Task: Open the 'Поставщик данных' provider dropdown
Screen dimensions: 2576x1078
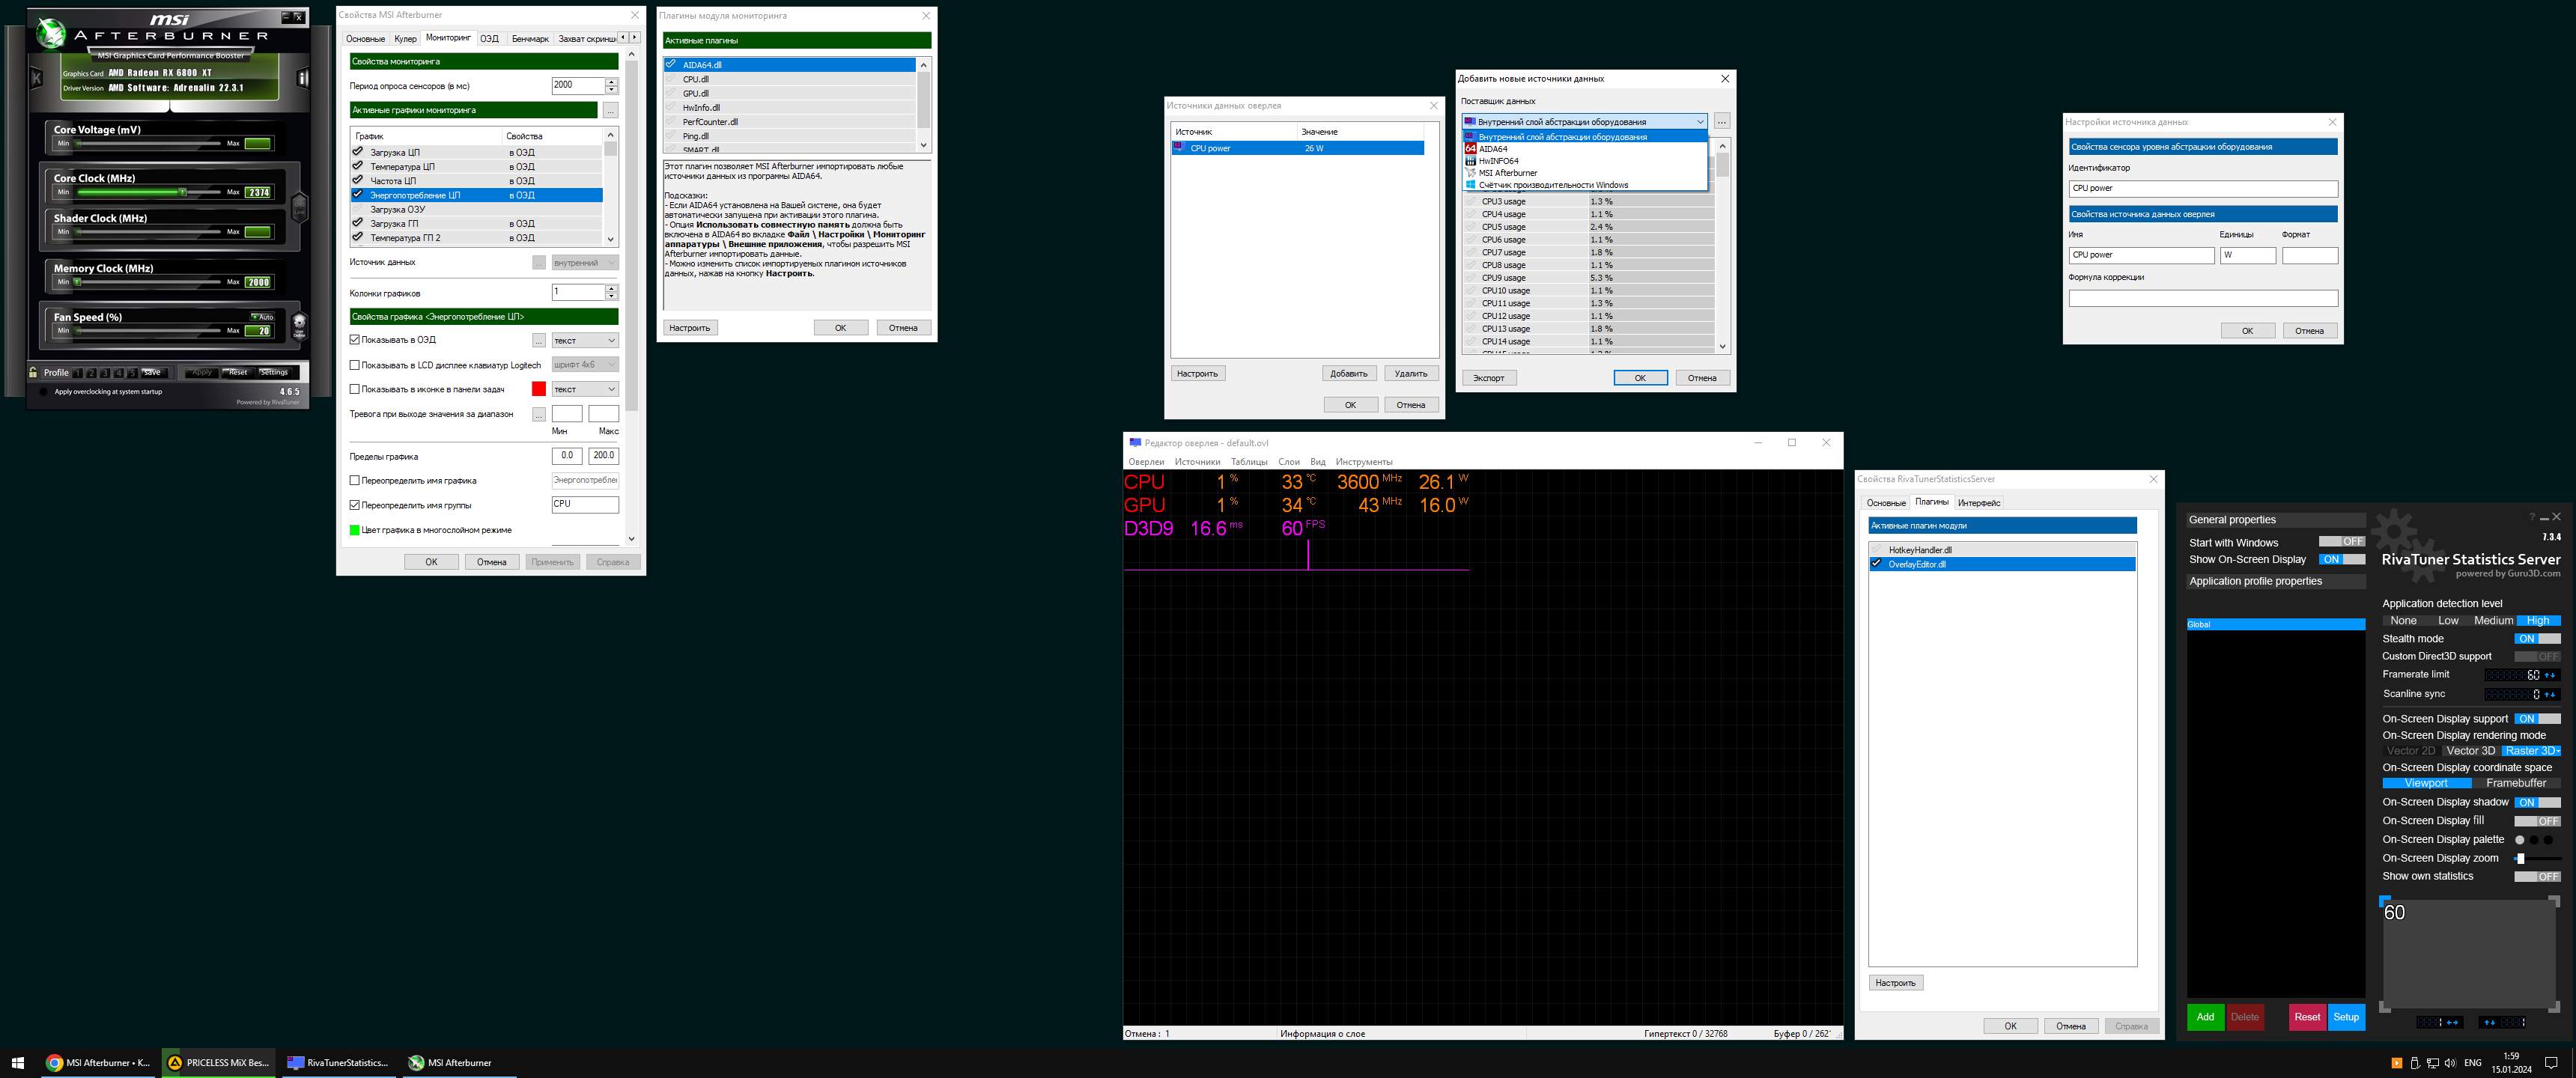Action: click(x=1585, y=122)
